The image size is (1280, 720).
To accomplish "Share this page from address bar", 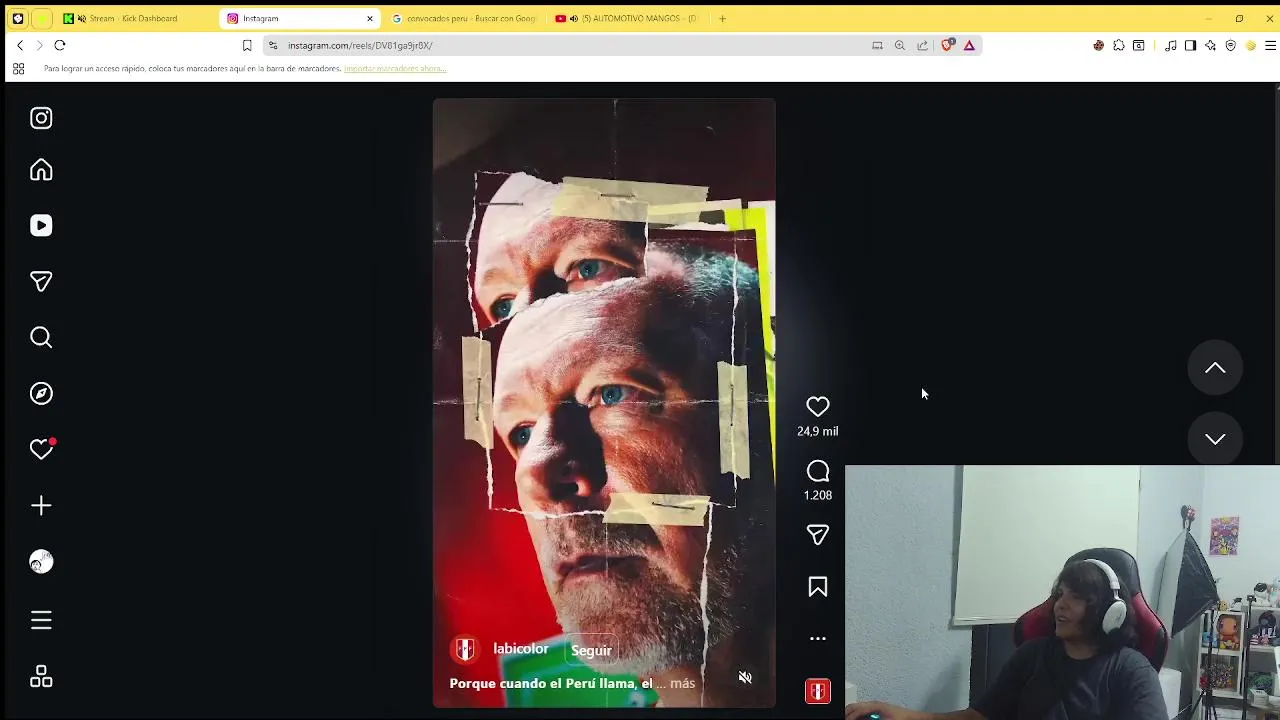I will [922, 45].
